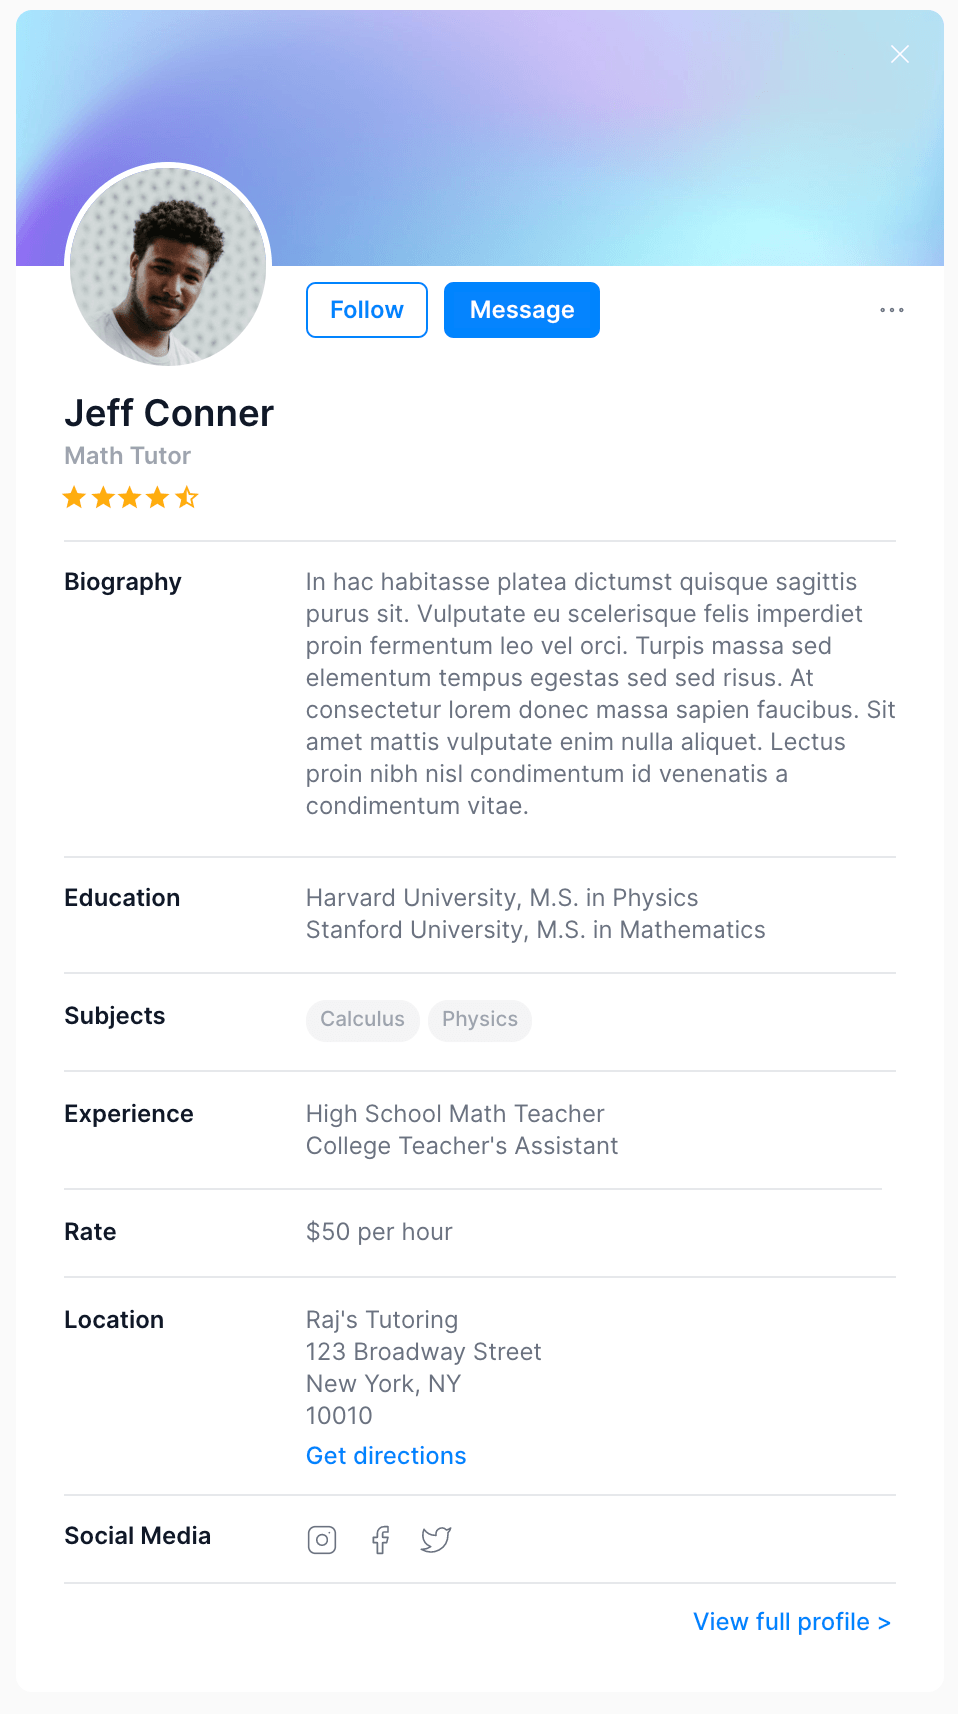Screen dimensions: 958x1714
Task: Open the Instagram social media icon
Action: coord(322,1540)
